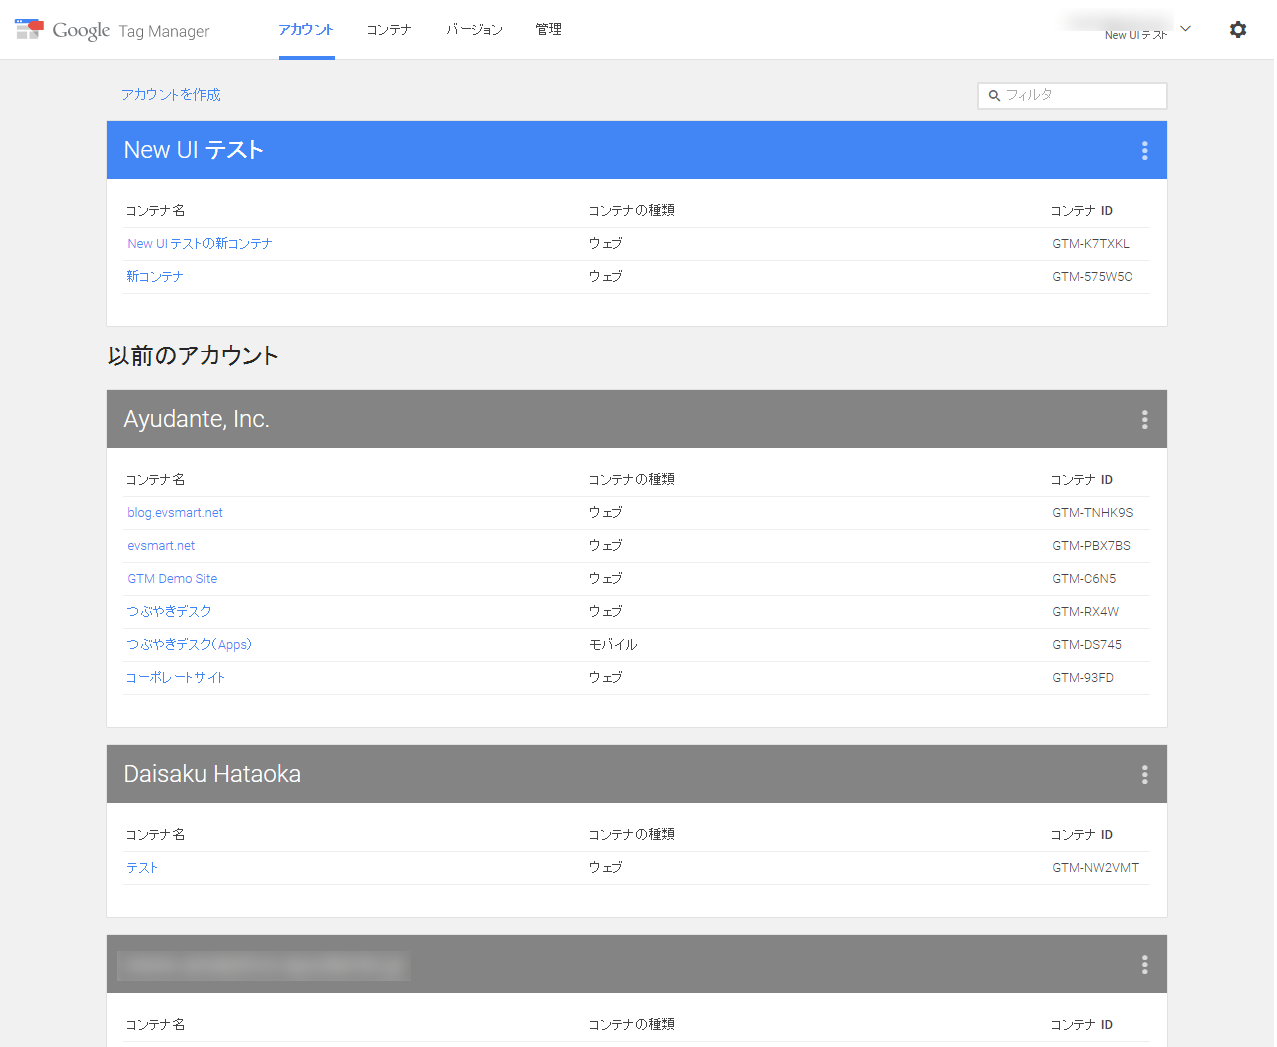Switch to the 管理 tab
1277x1047 pixels.
coord(549,30)
